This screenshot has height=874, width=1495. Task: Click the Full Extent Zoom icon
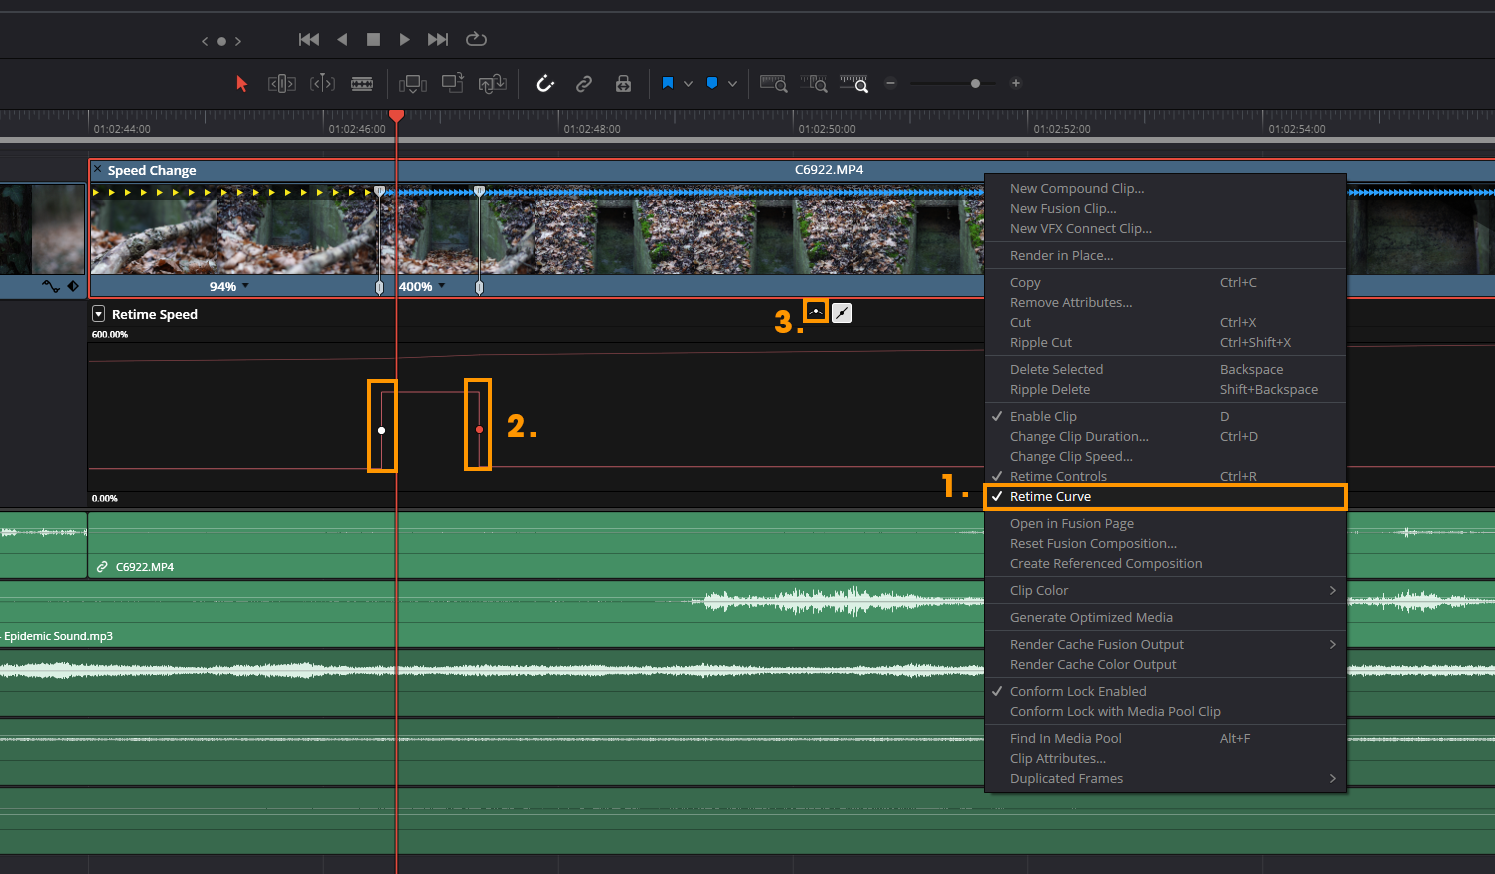click(x=773, y=84)
